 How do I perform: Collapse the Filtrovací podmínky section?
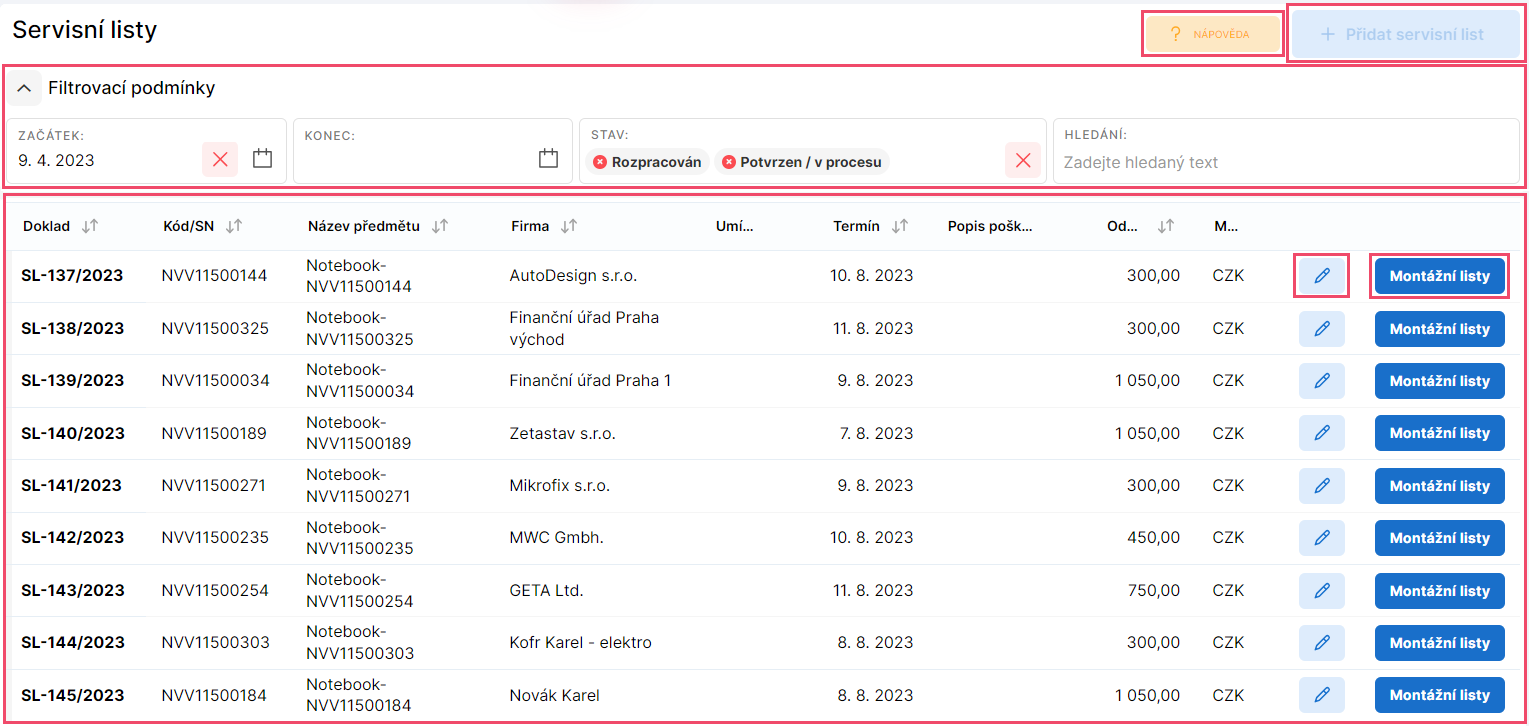point(25,88)
